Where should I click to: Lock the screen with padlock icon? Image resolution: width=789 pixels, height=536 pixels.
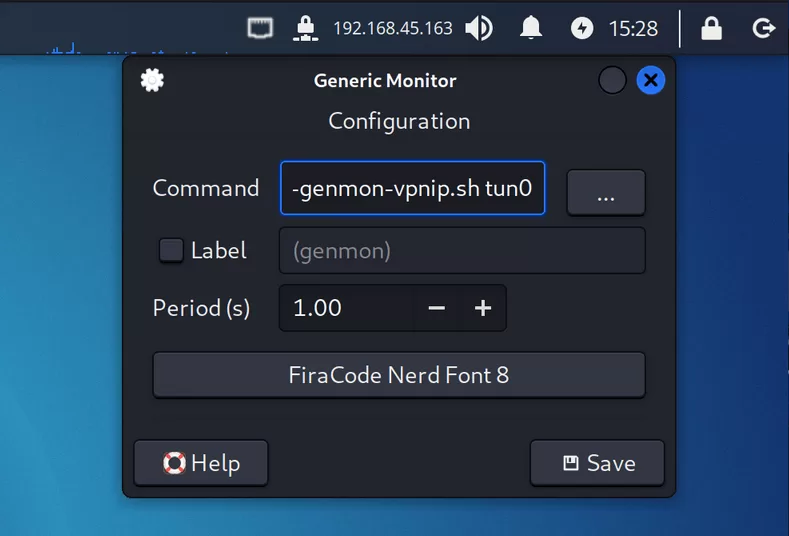pyautogui.click(x=711, y=28)
